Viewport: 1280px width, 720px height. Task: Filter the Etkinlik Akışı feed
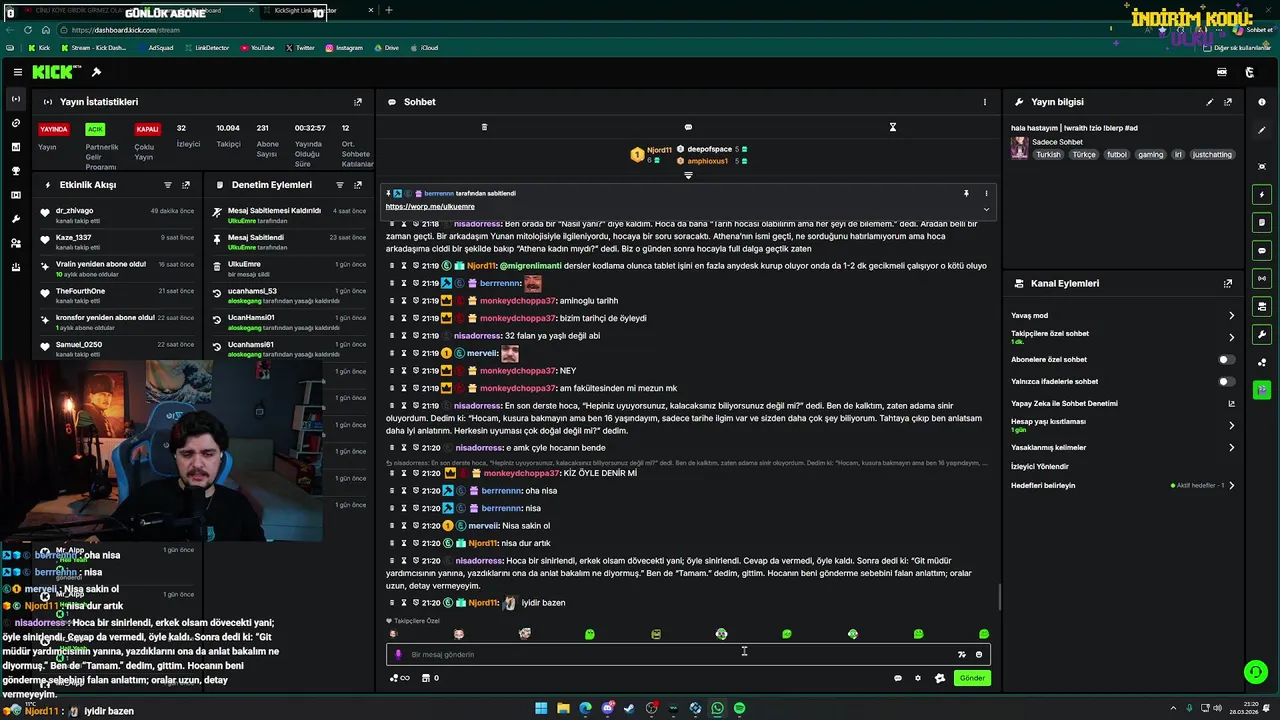pos(168,185)
